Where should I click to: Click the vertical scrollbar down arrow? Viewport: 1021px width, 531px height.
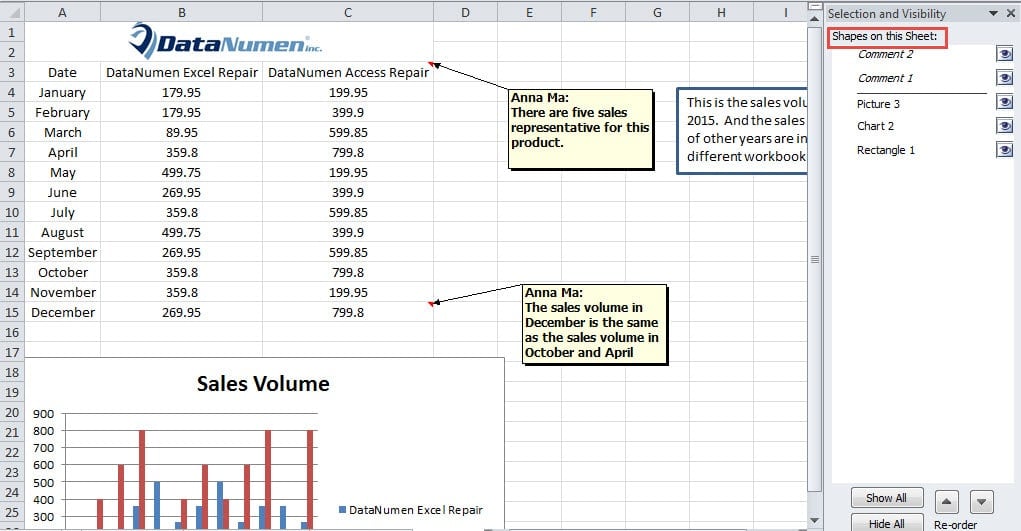(815, 520)
